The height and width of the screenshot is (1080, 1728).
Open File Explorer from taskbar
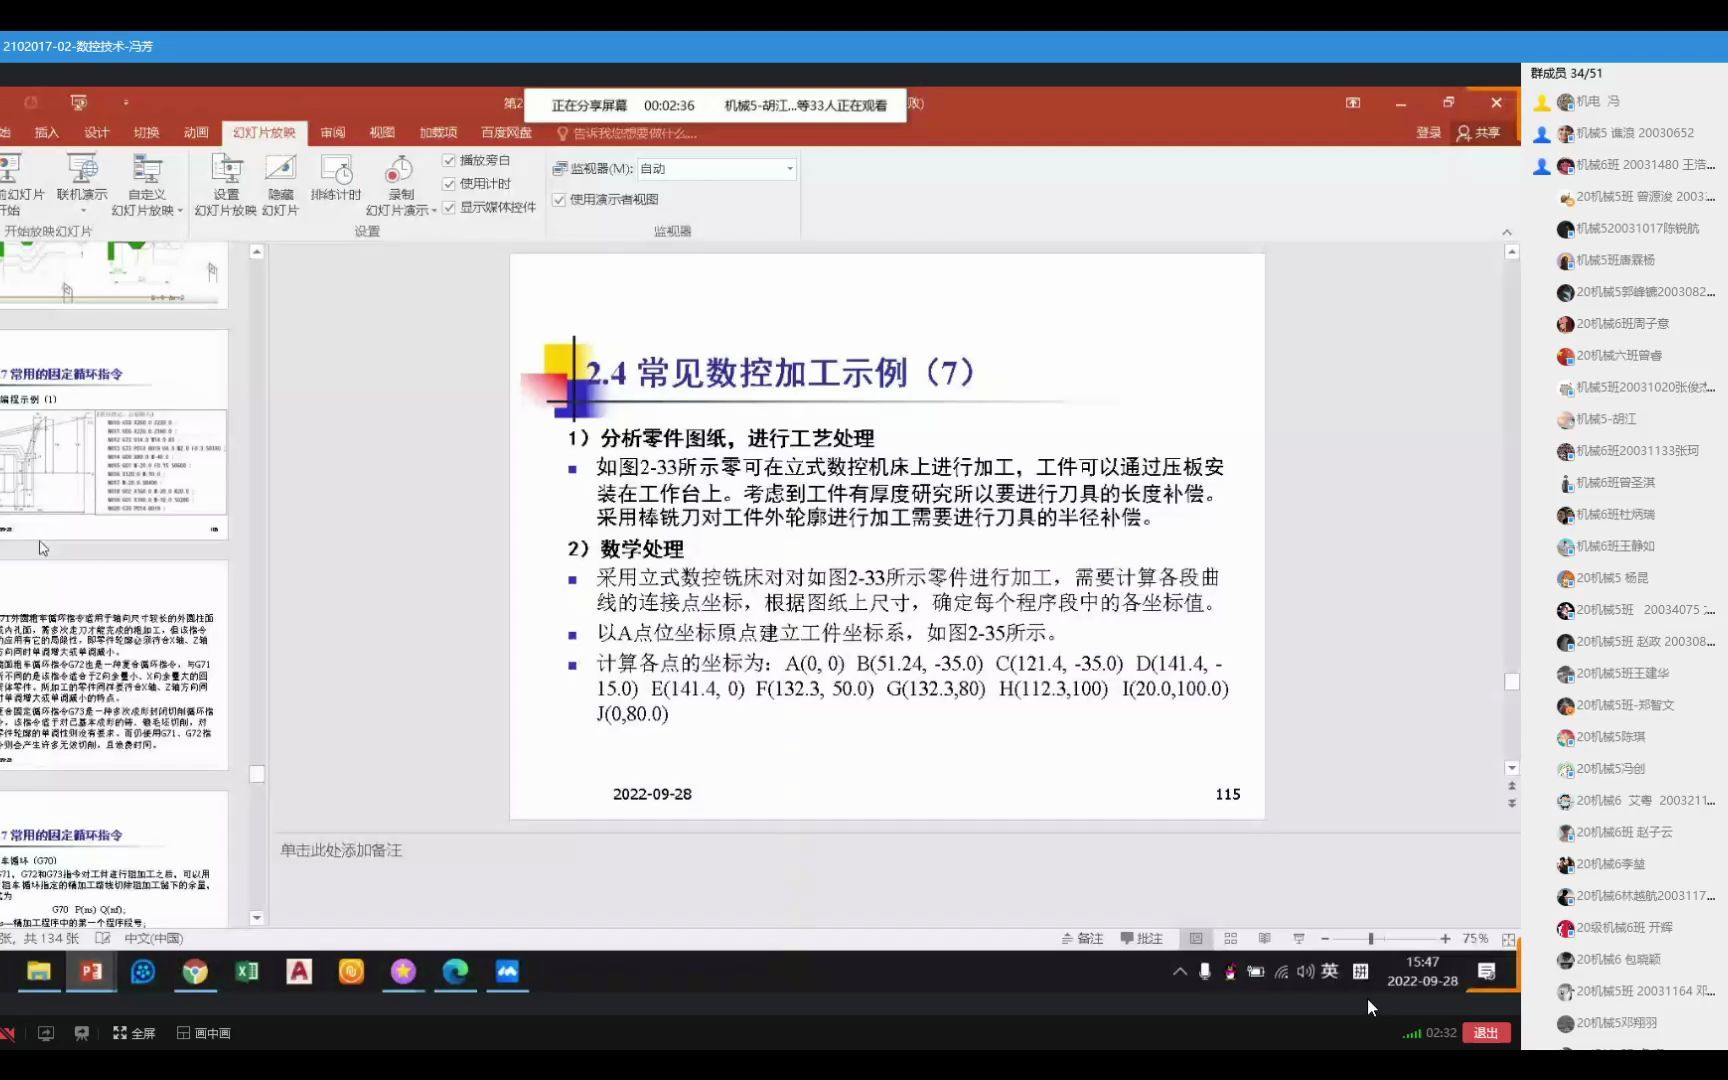coord(39,971)
